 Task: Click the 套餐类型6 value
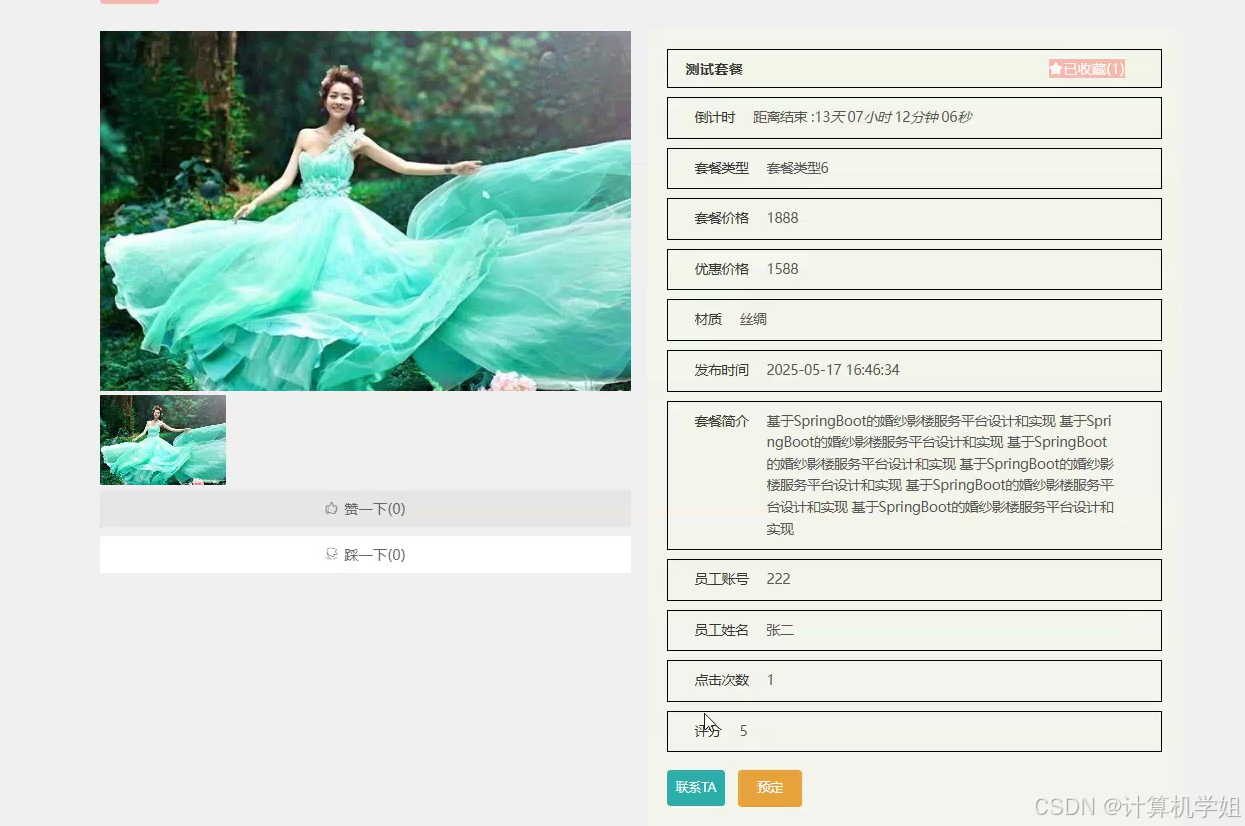click(x=797, y=168)
